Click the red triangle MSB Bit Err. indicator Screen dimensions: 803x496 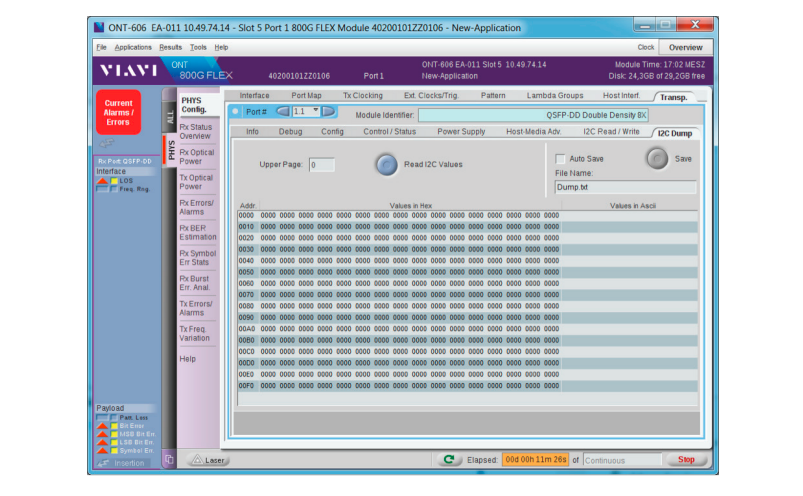pyautogui.click(x=102, y=434)
